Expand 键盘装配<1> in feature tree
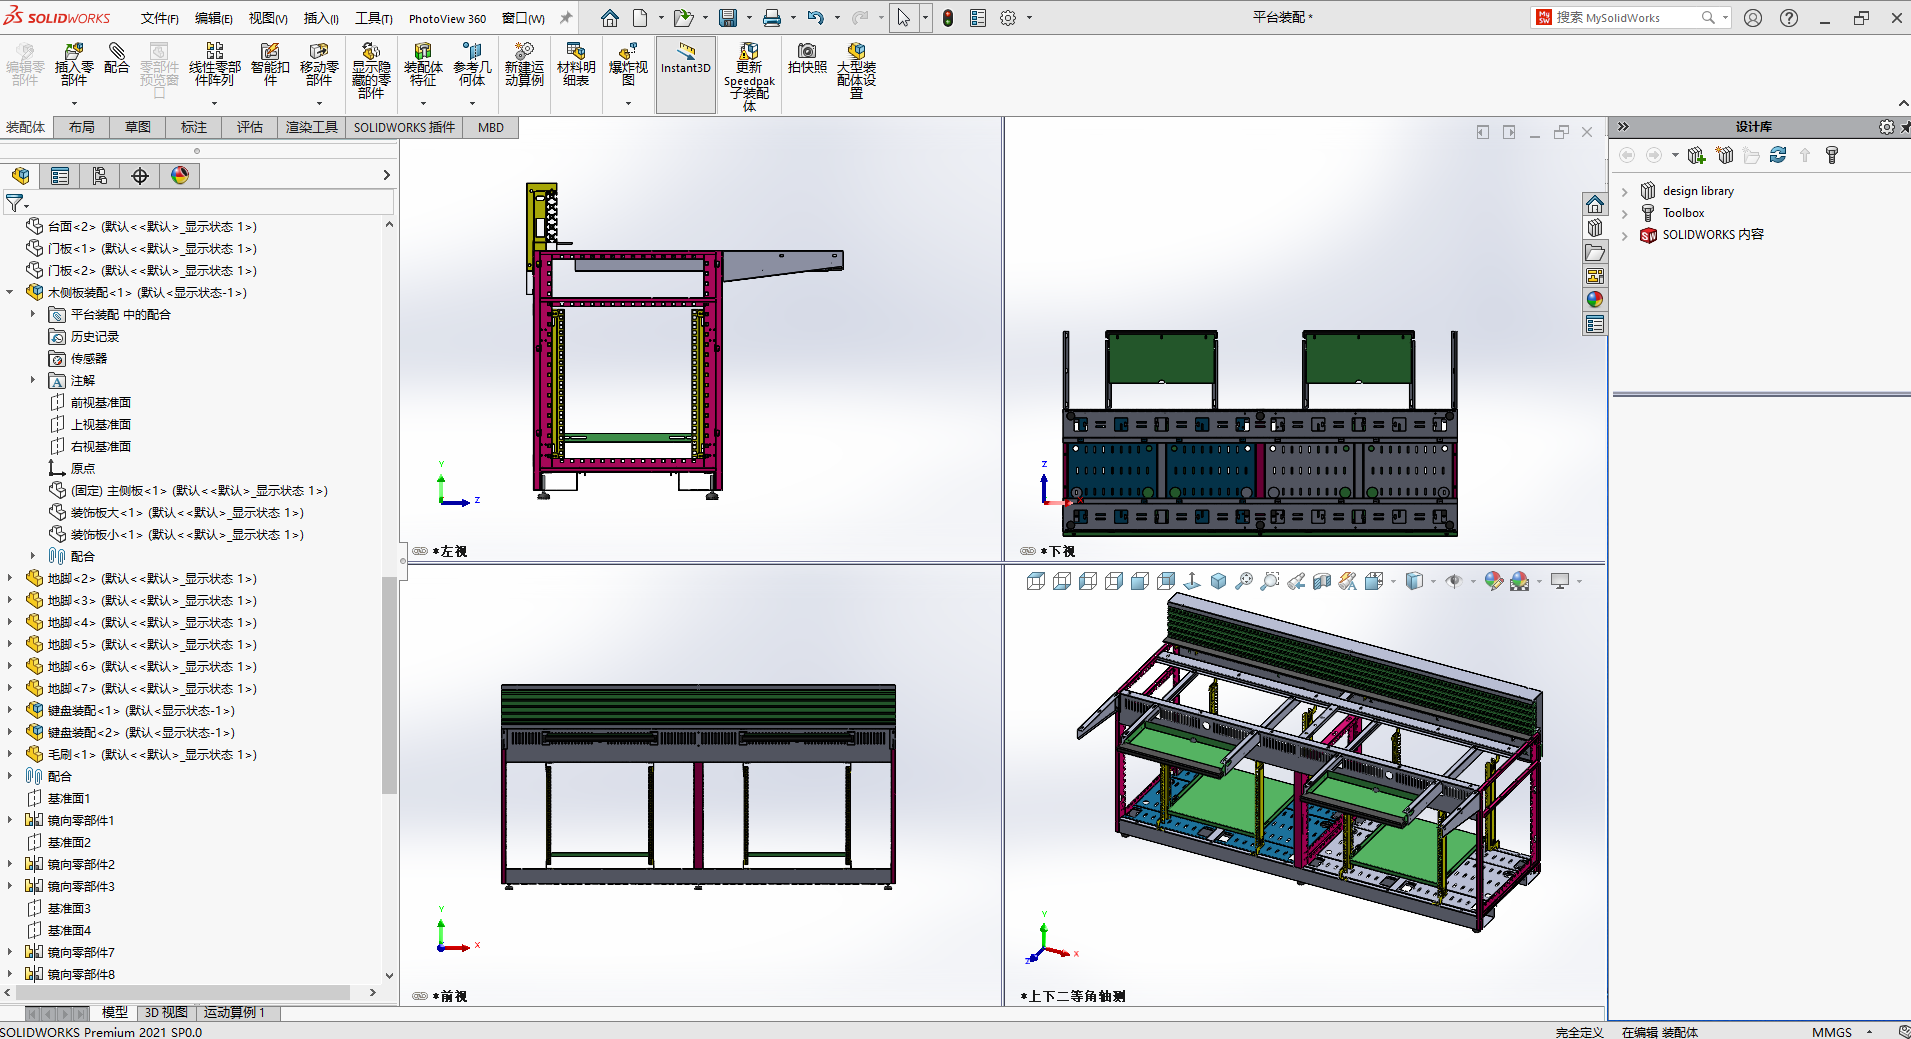Viewport: 1911px width, 1039px height. [11, 710]
